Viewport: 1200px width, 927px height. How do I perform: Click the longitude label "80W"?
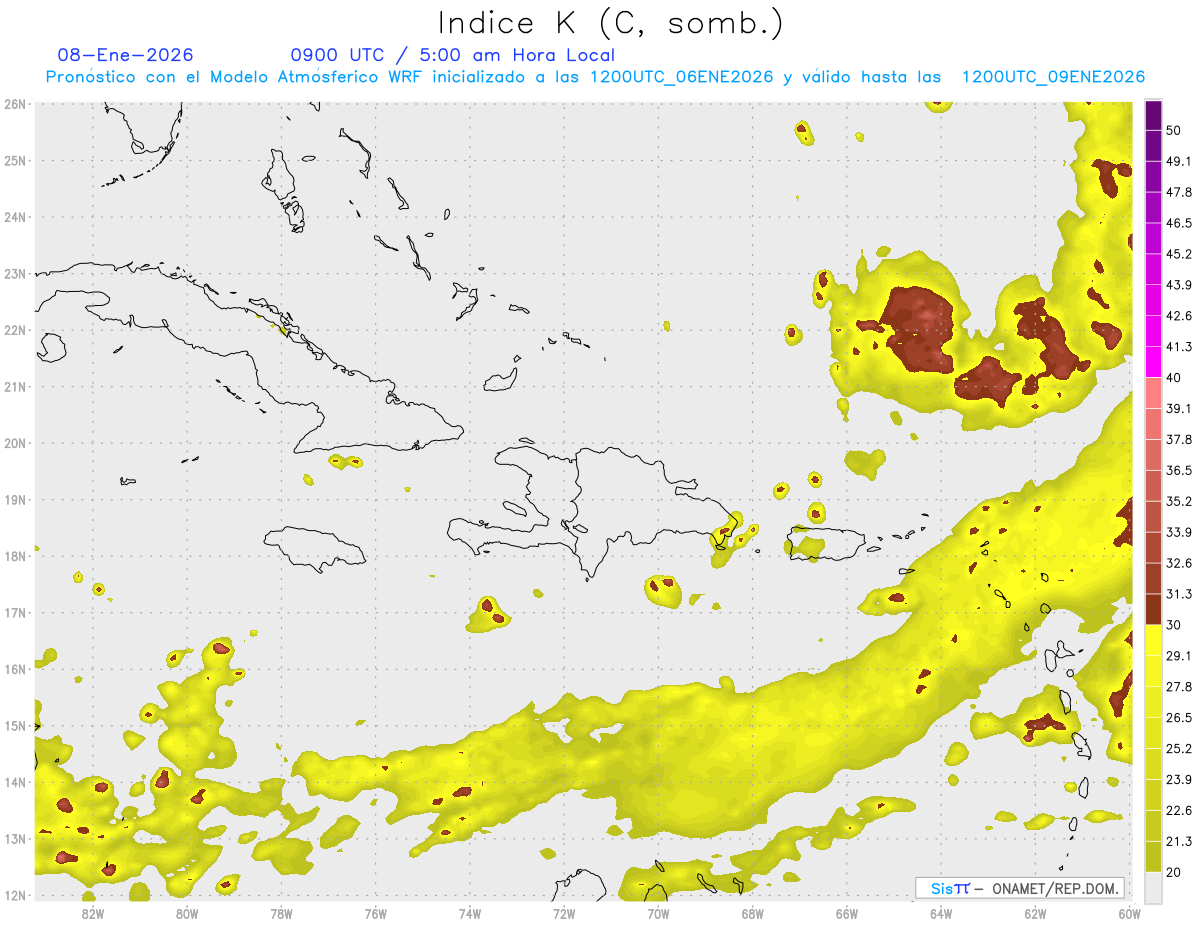tap(187, 913)
